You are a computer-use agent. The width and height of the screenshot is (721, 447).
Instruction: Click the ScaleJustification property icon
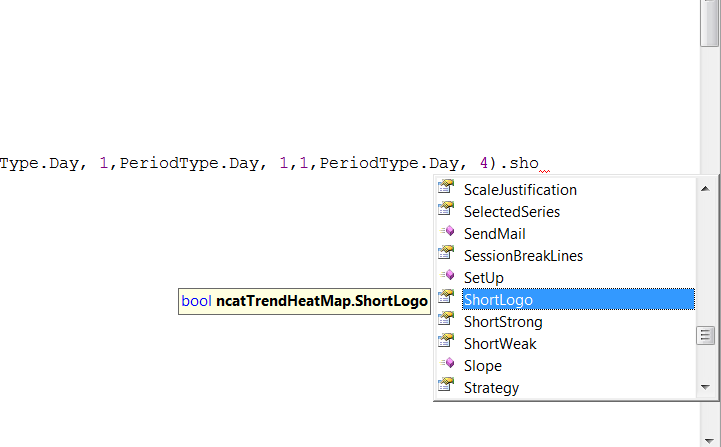tap(446, 189)
